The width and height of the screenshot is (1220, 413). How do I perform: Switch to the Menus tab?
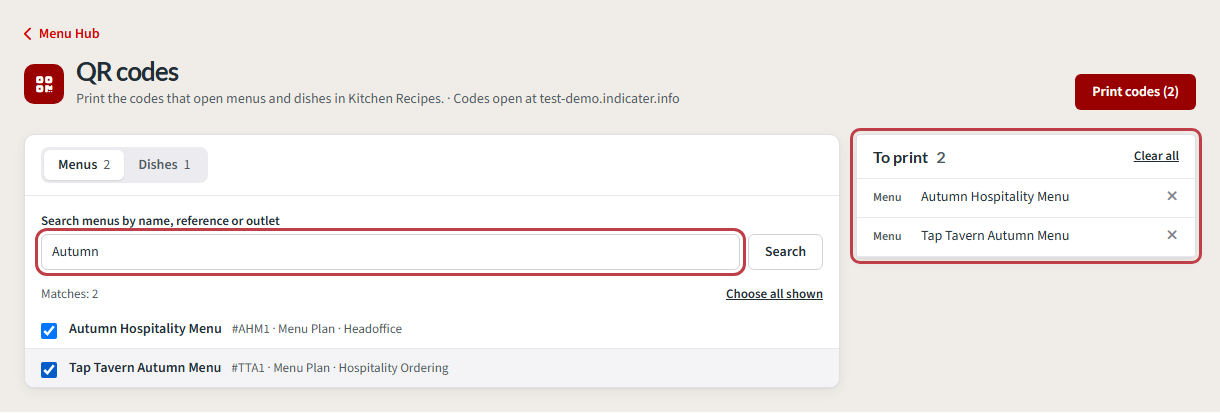84,165
